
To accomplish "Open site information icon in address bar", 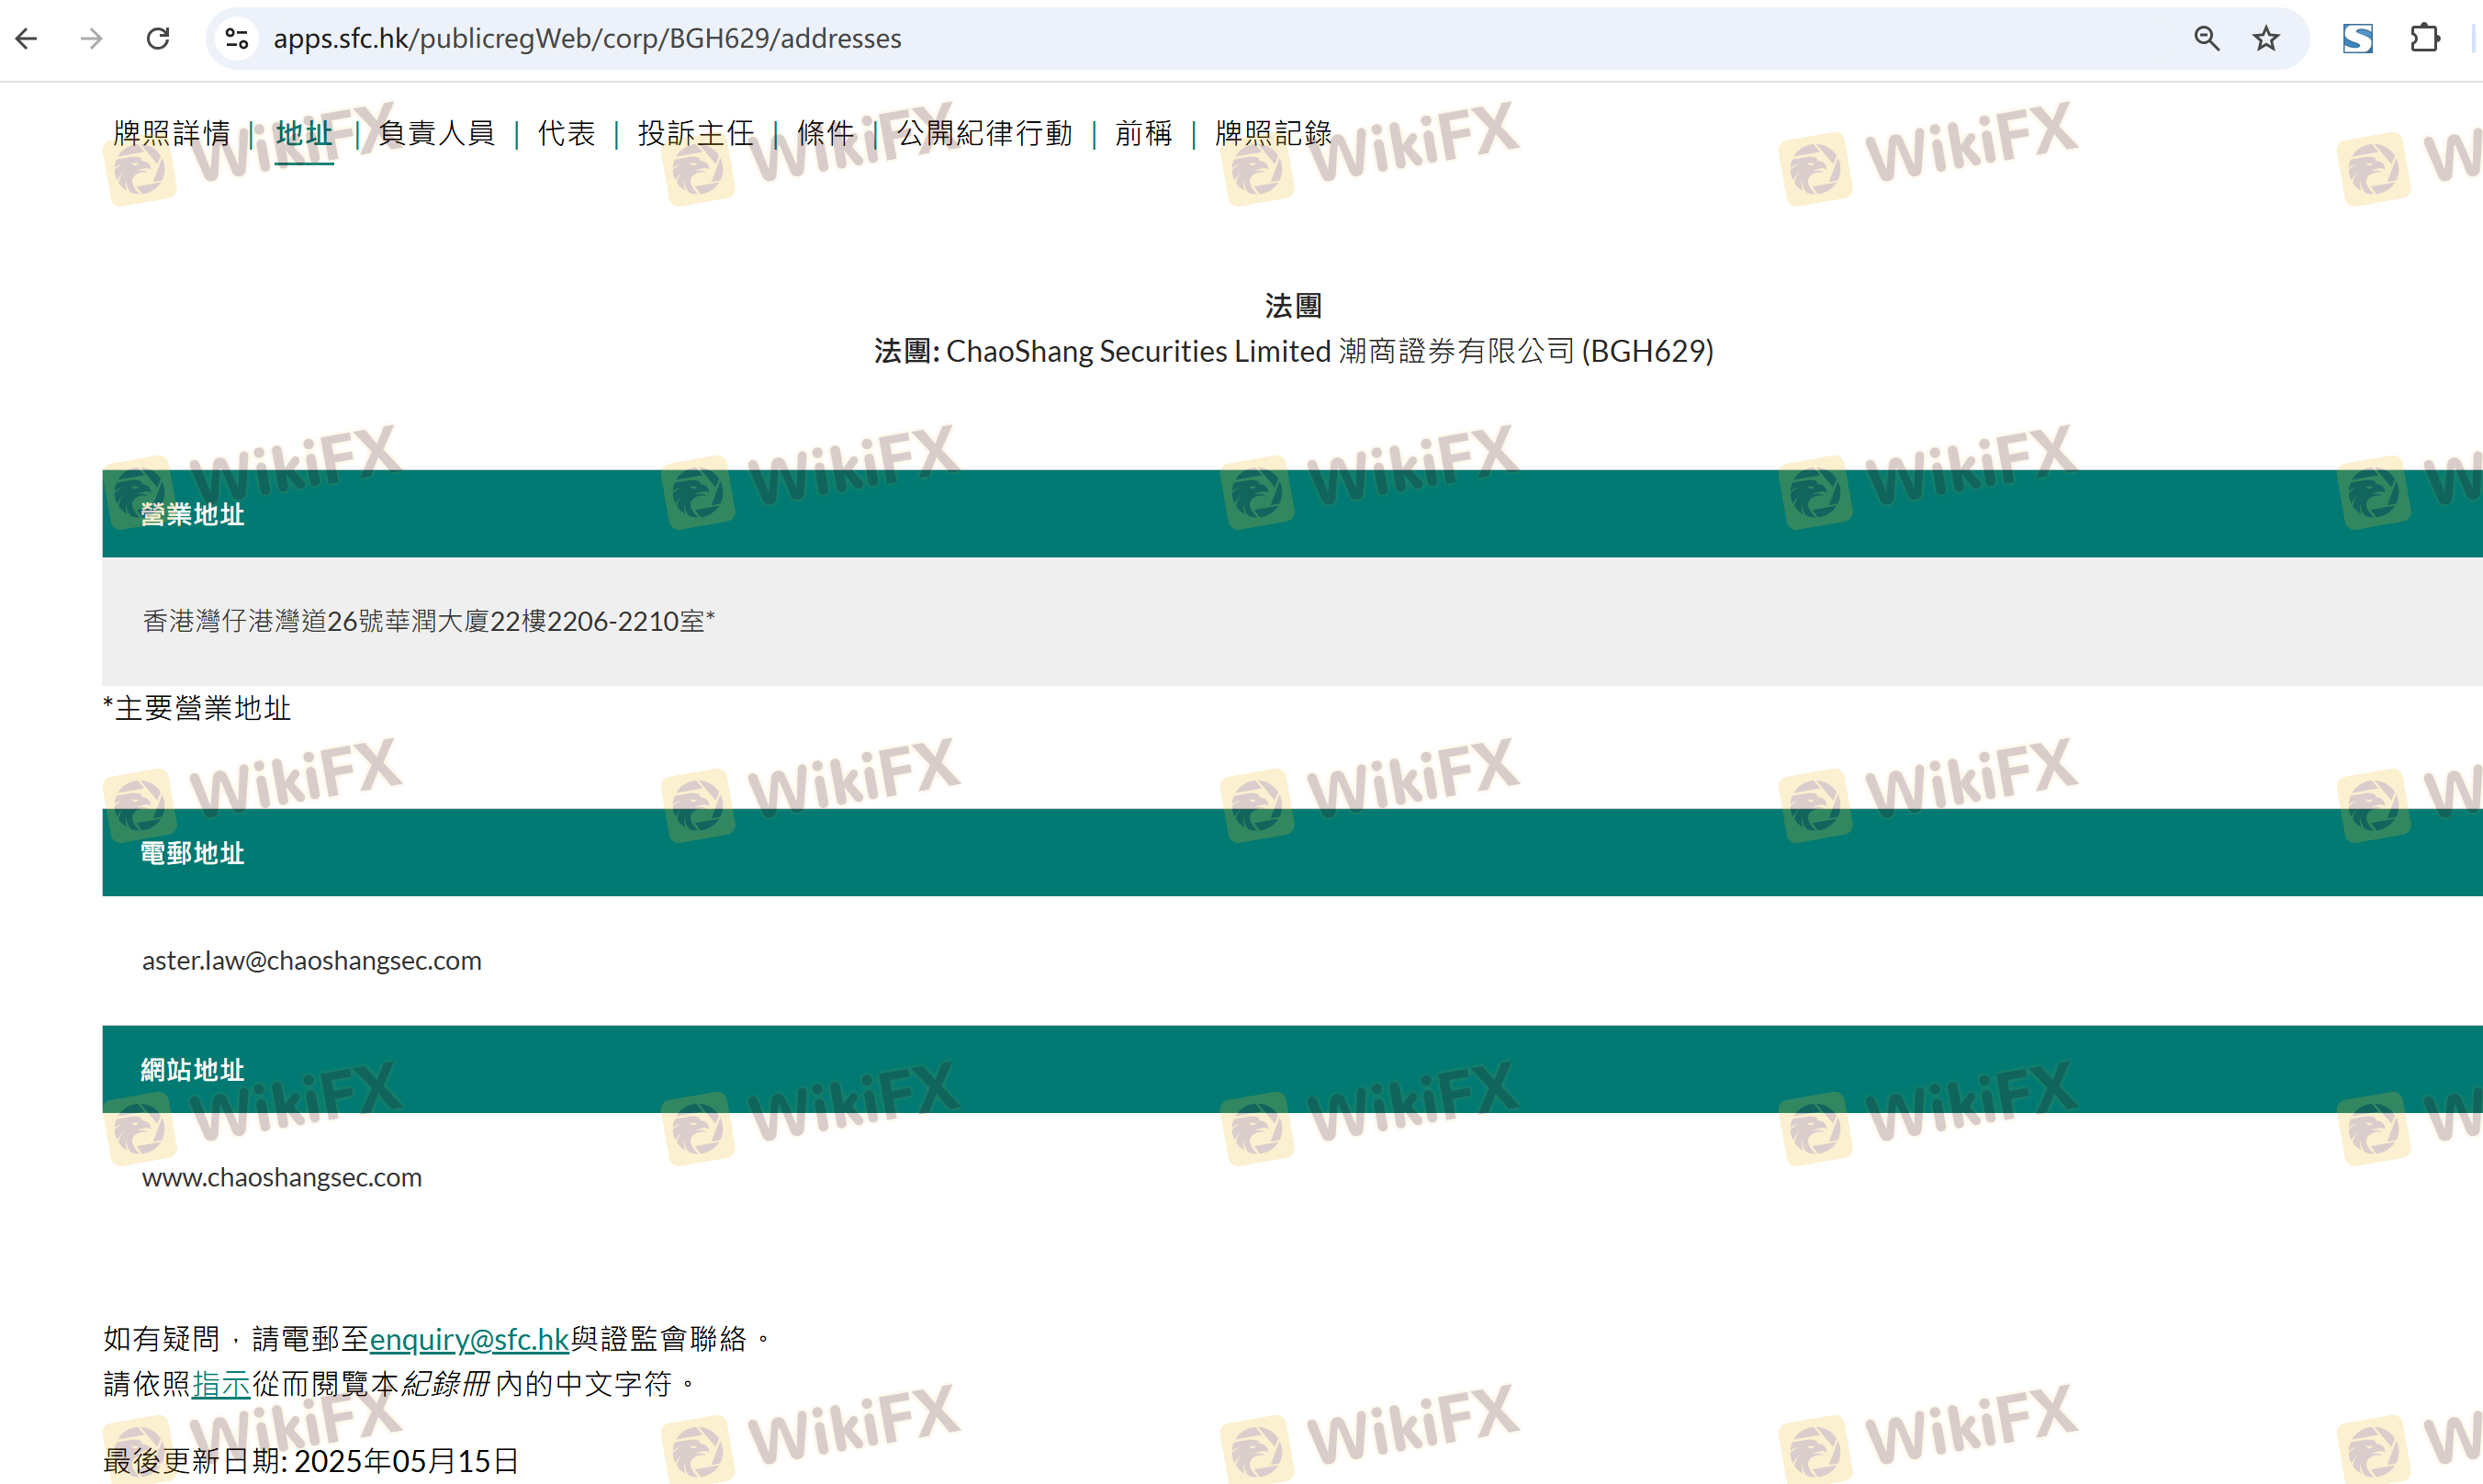I will click(237, 38).
